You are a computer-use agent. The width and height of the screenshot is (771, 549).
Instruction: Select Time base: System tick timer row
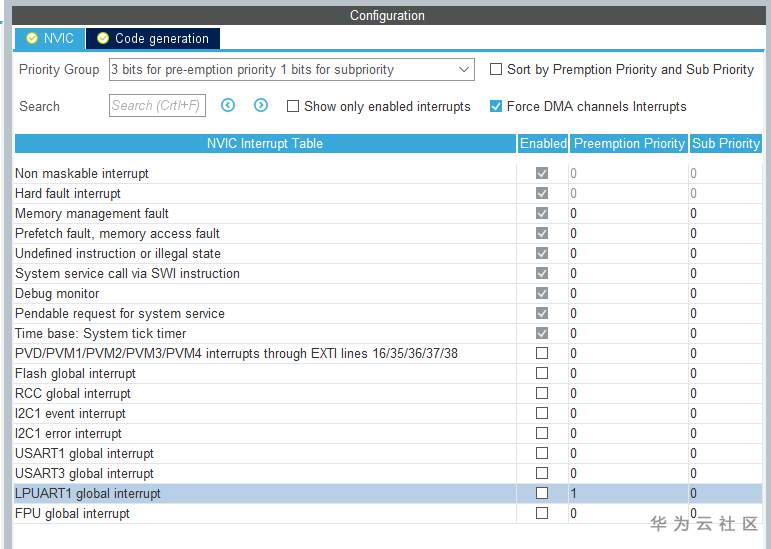pyautogui.click(x=388, y=333)
